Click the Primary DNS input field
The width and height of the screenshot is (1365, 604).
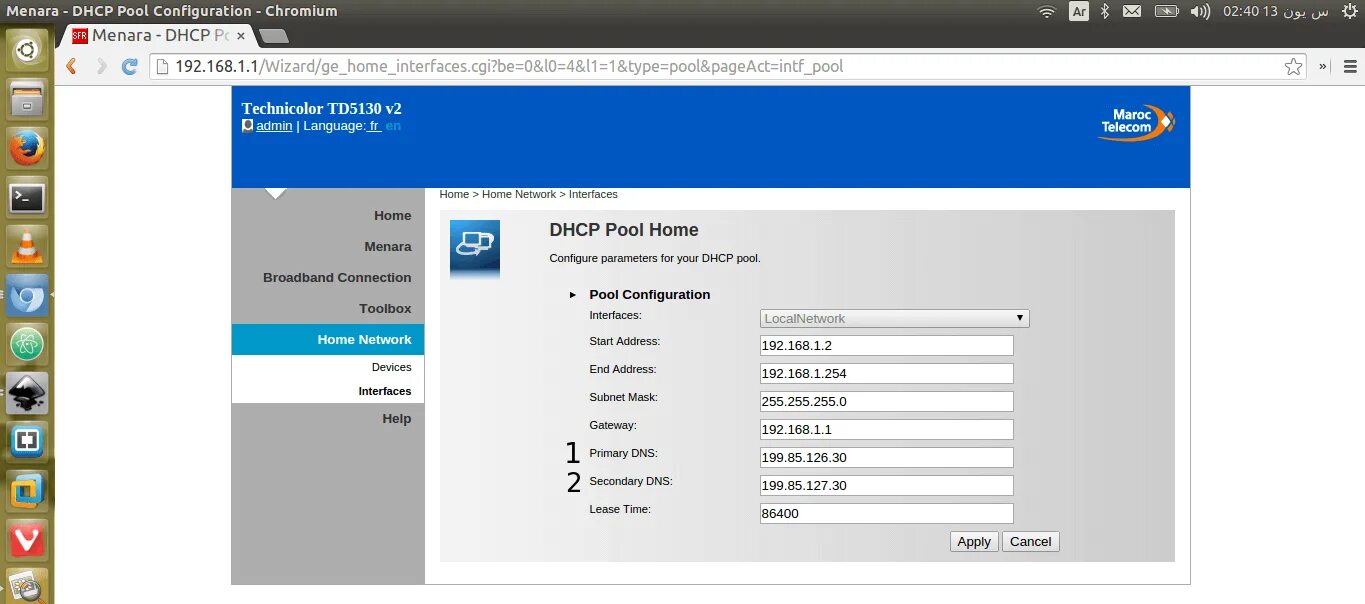click(x=887, y=458)
